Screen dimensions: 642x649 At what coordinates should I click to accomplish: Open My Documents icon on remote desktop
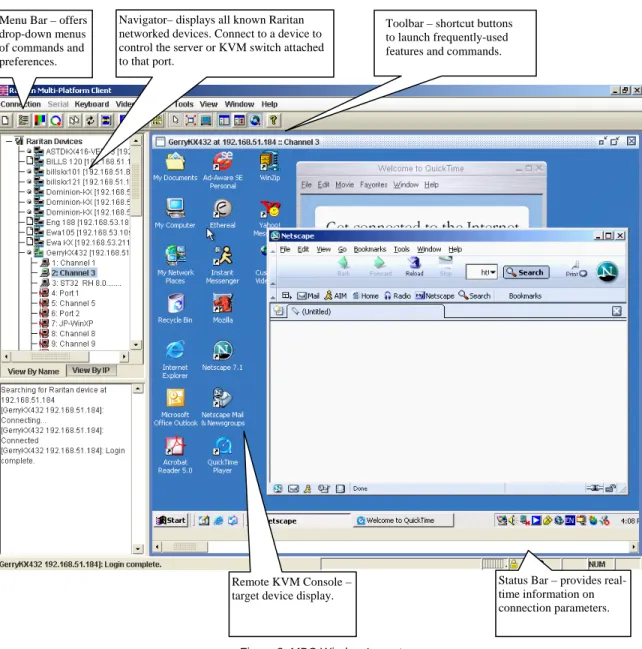tap(175, 166)
